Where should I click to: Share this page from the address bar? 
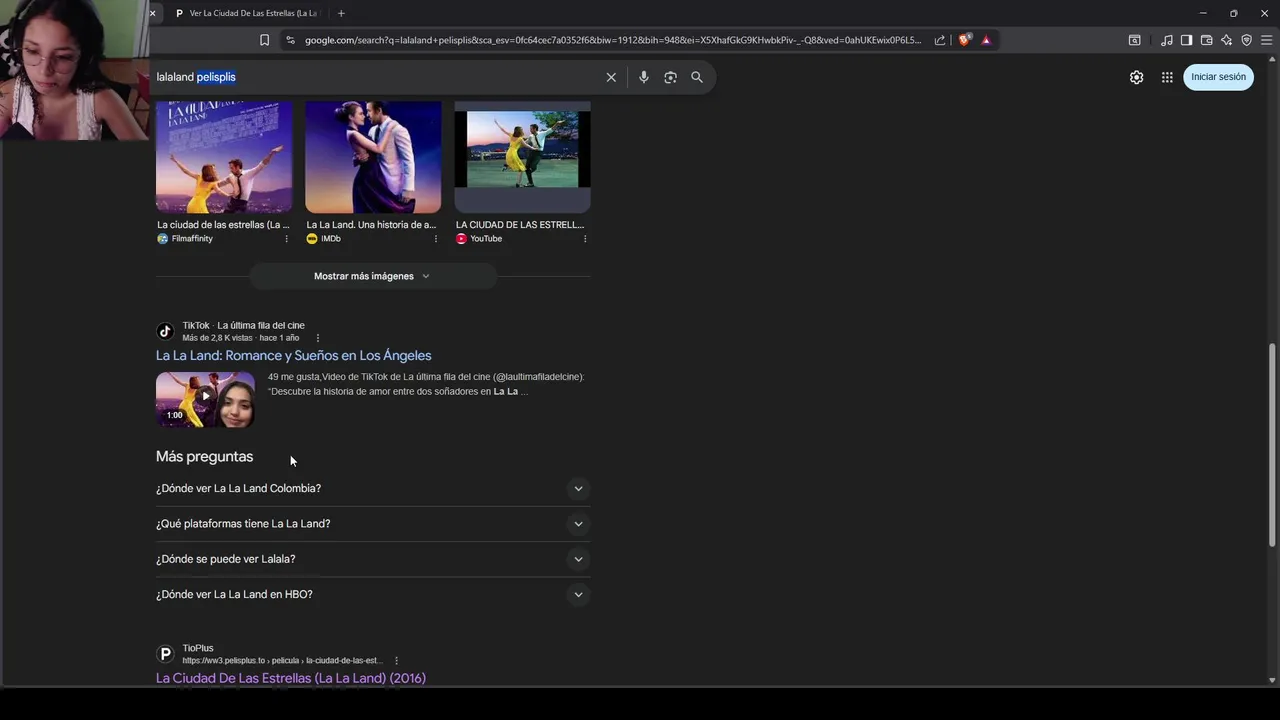point(940,40)
